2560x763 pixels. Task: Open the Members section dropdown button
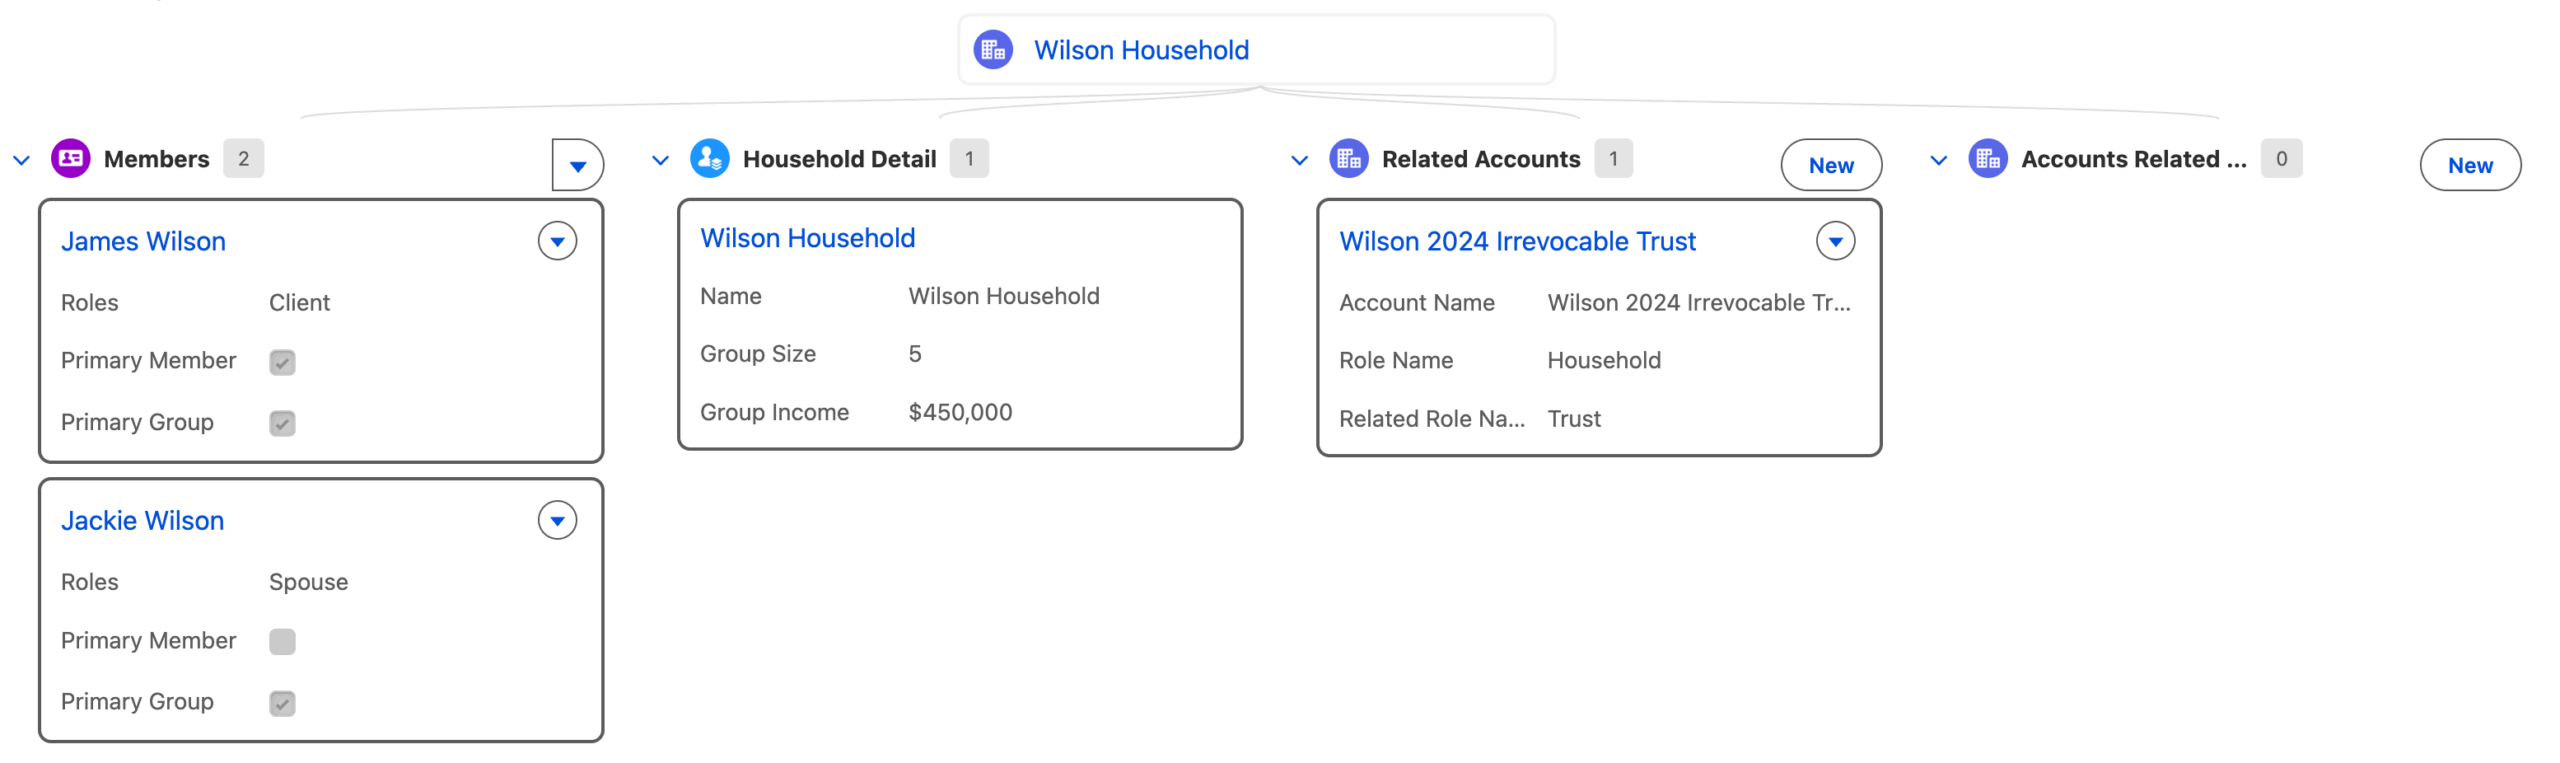(x=577, y=165)
